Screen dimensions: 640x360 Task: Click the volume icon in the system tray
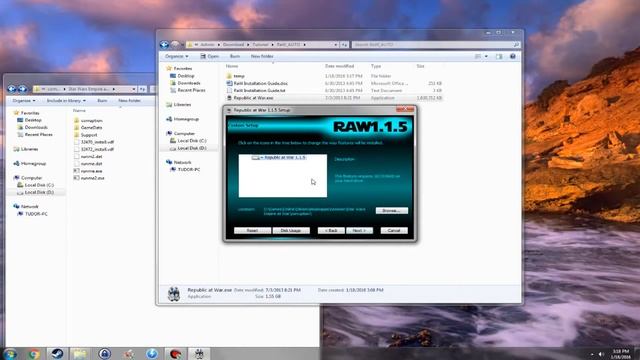[601, 354]
